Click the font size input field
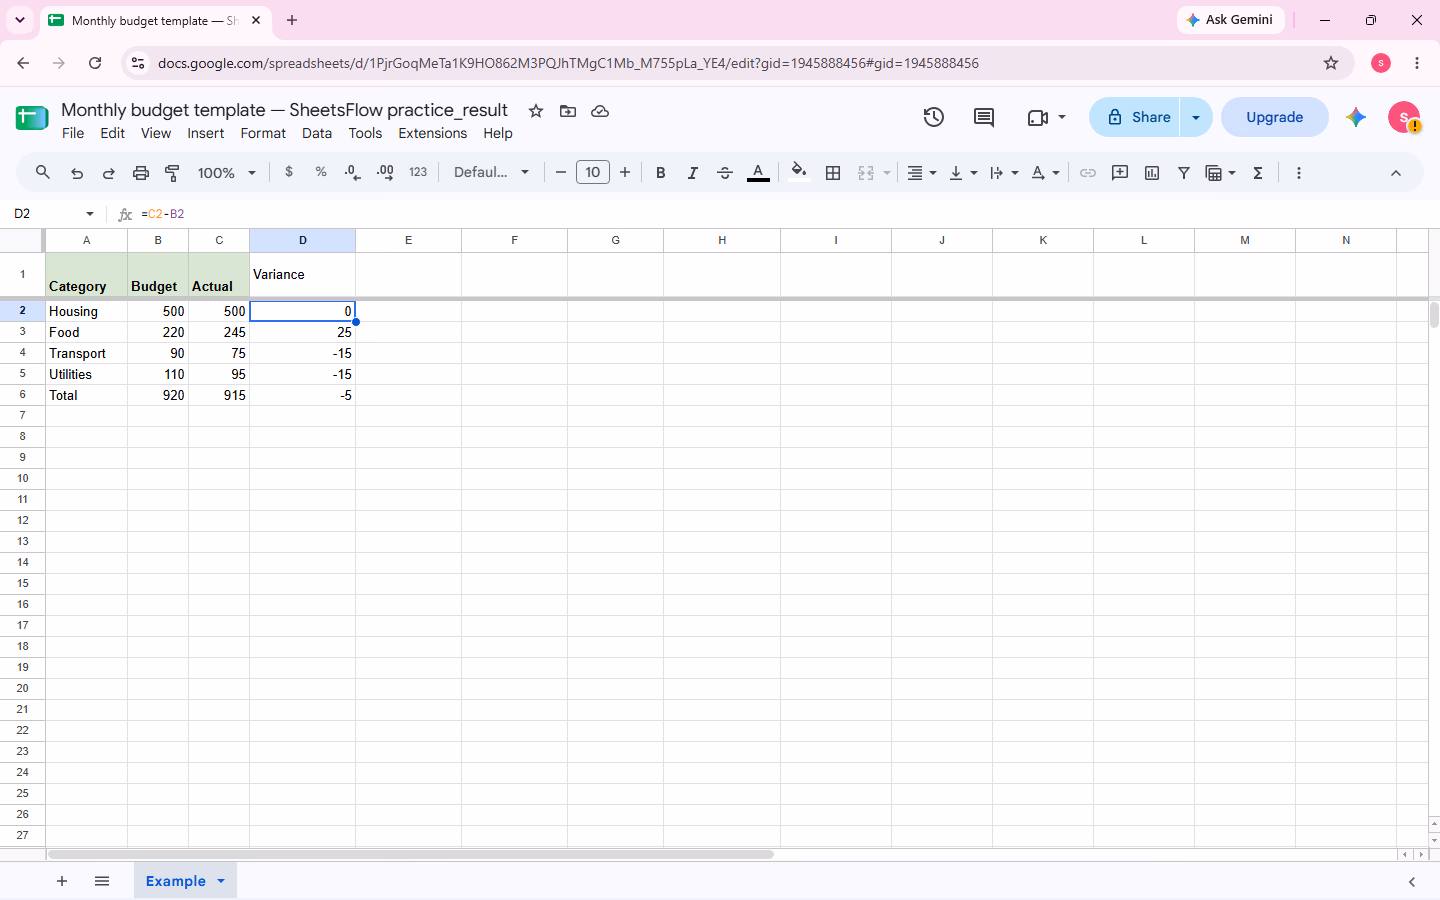 593,172
